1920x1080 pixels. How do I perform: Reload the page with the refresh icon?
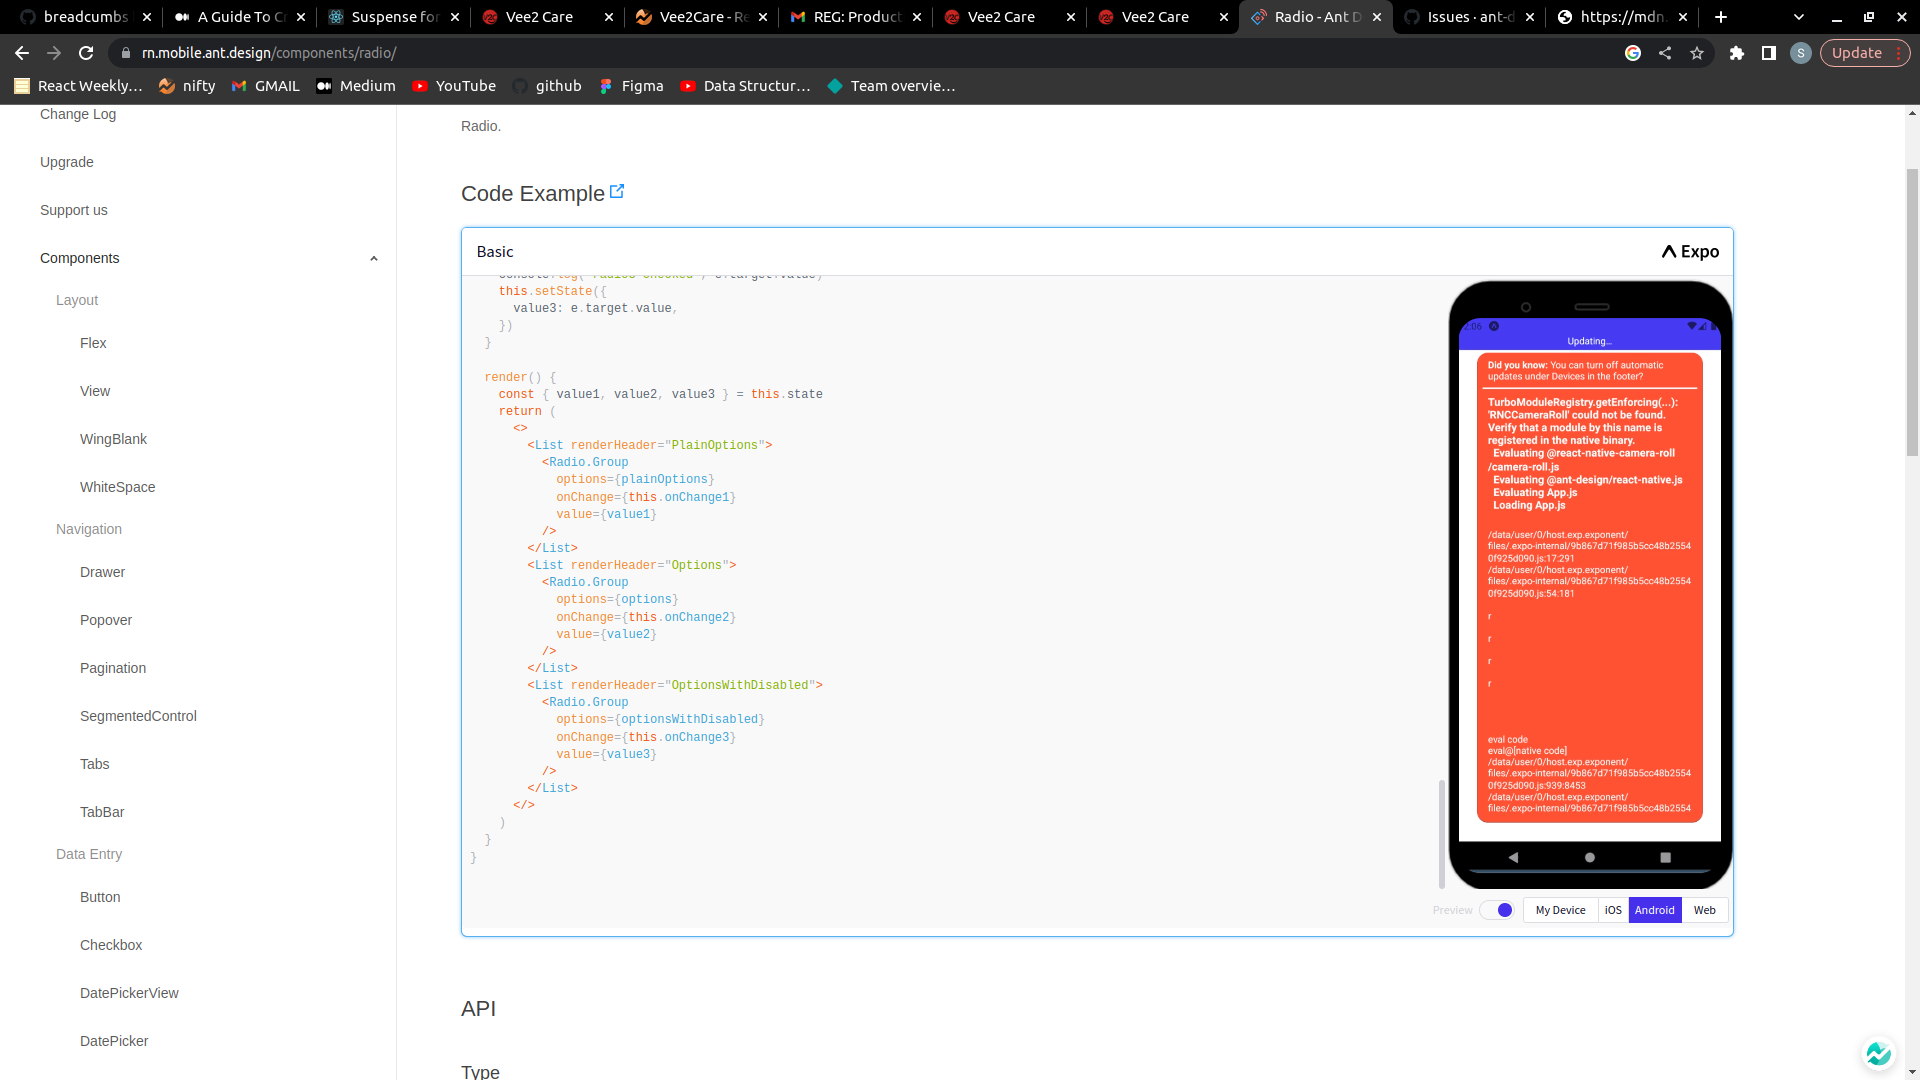pos(86,53)
